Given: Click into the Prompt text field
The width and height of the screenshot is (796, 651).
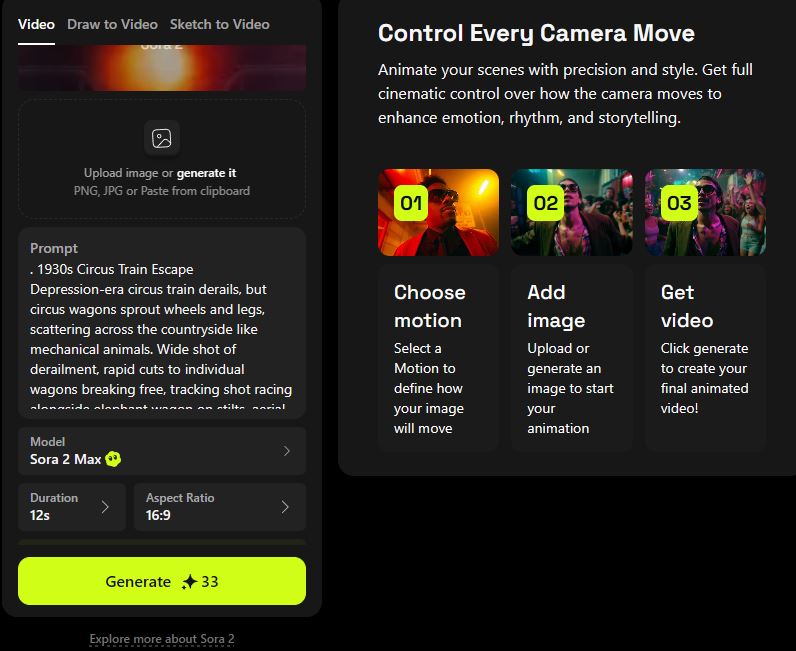Looking at the screenshot, I should pyautogui.click(x=161, y=323).
